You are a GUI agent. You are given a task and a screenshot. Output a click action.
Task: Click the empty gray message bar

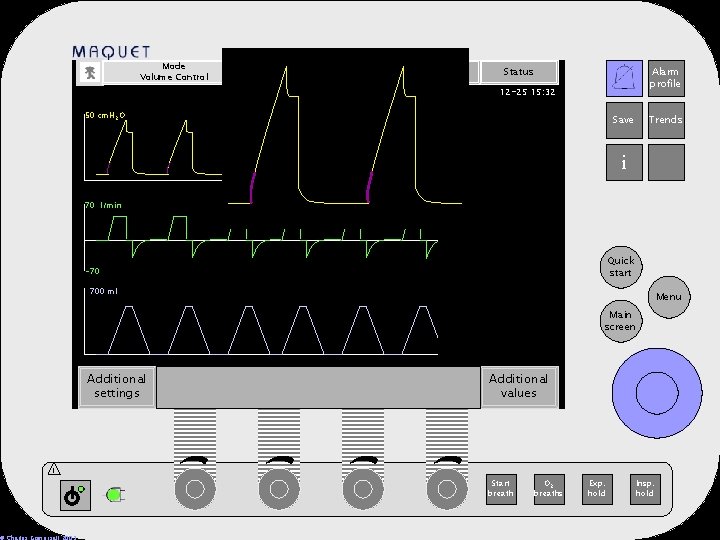pos(318,387)
